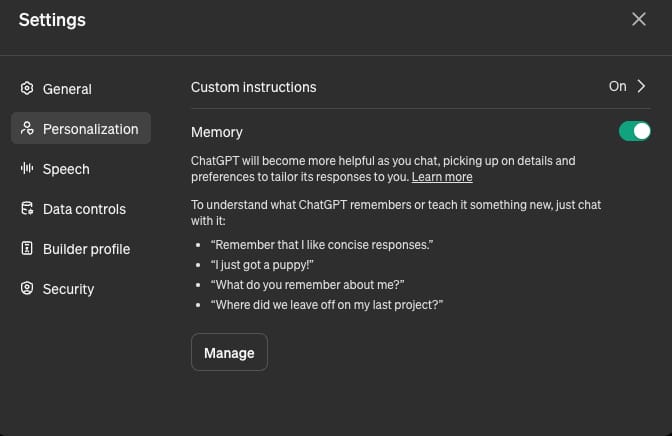Close the Settings dialog with X
The height and width of the screenshot is (436, 672).
[x=639, y=19]
